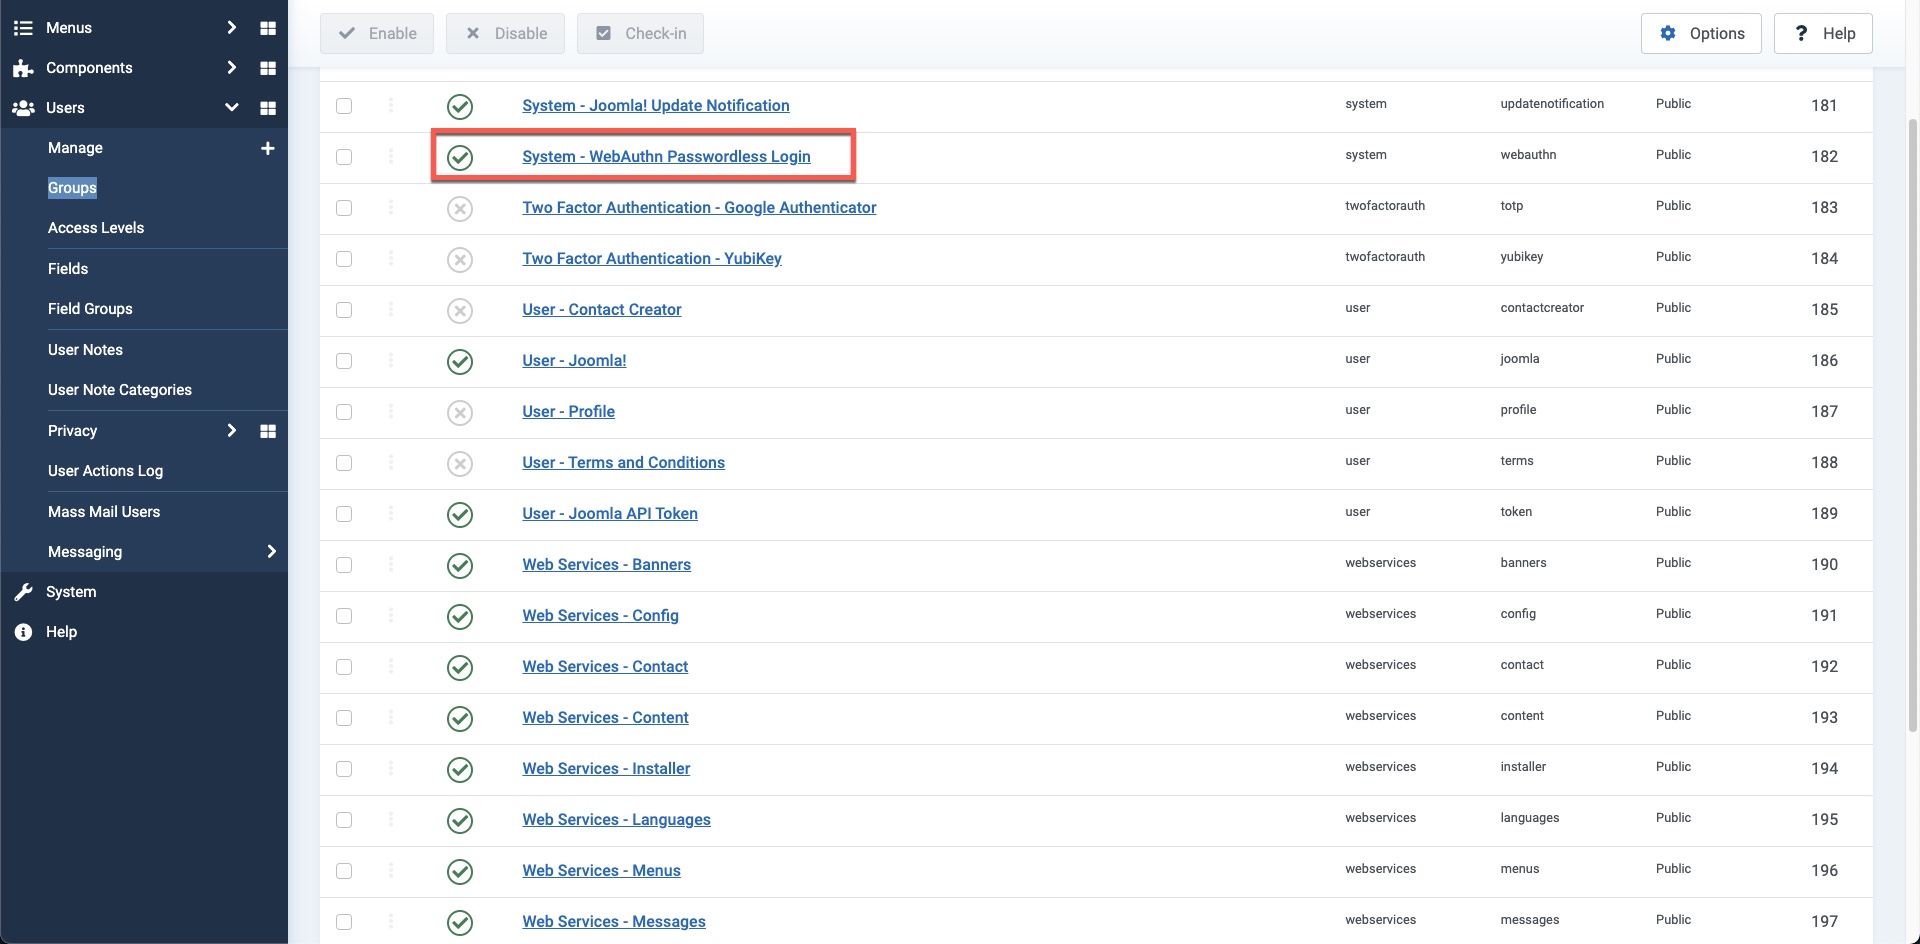Click the vertical scrollbar on the right
The height and width of the screenshot is (944, 1920).
click(x=1911, y=400)
